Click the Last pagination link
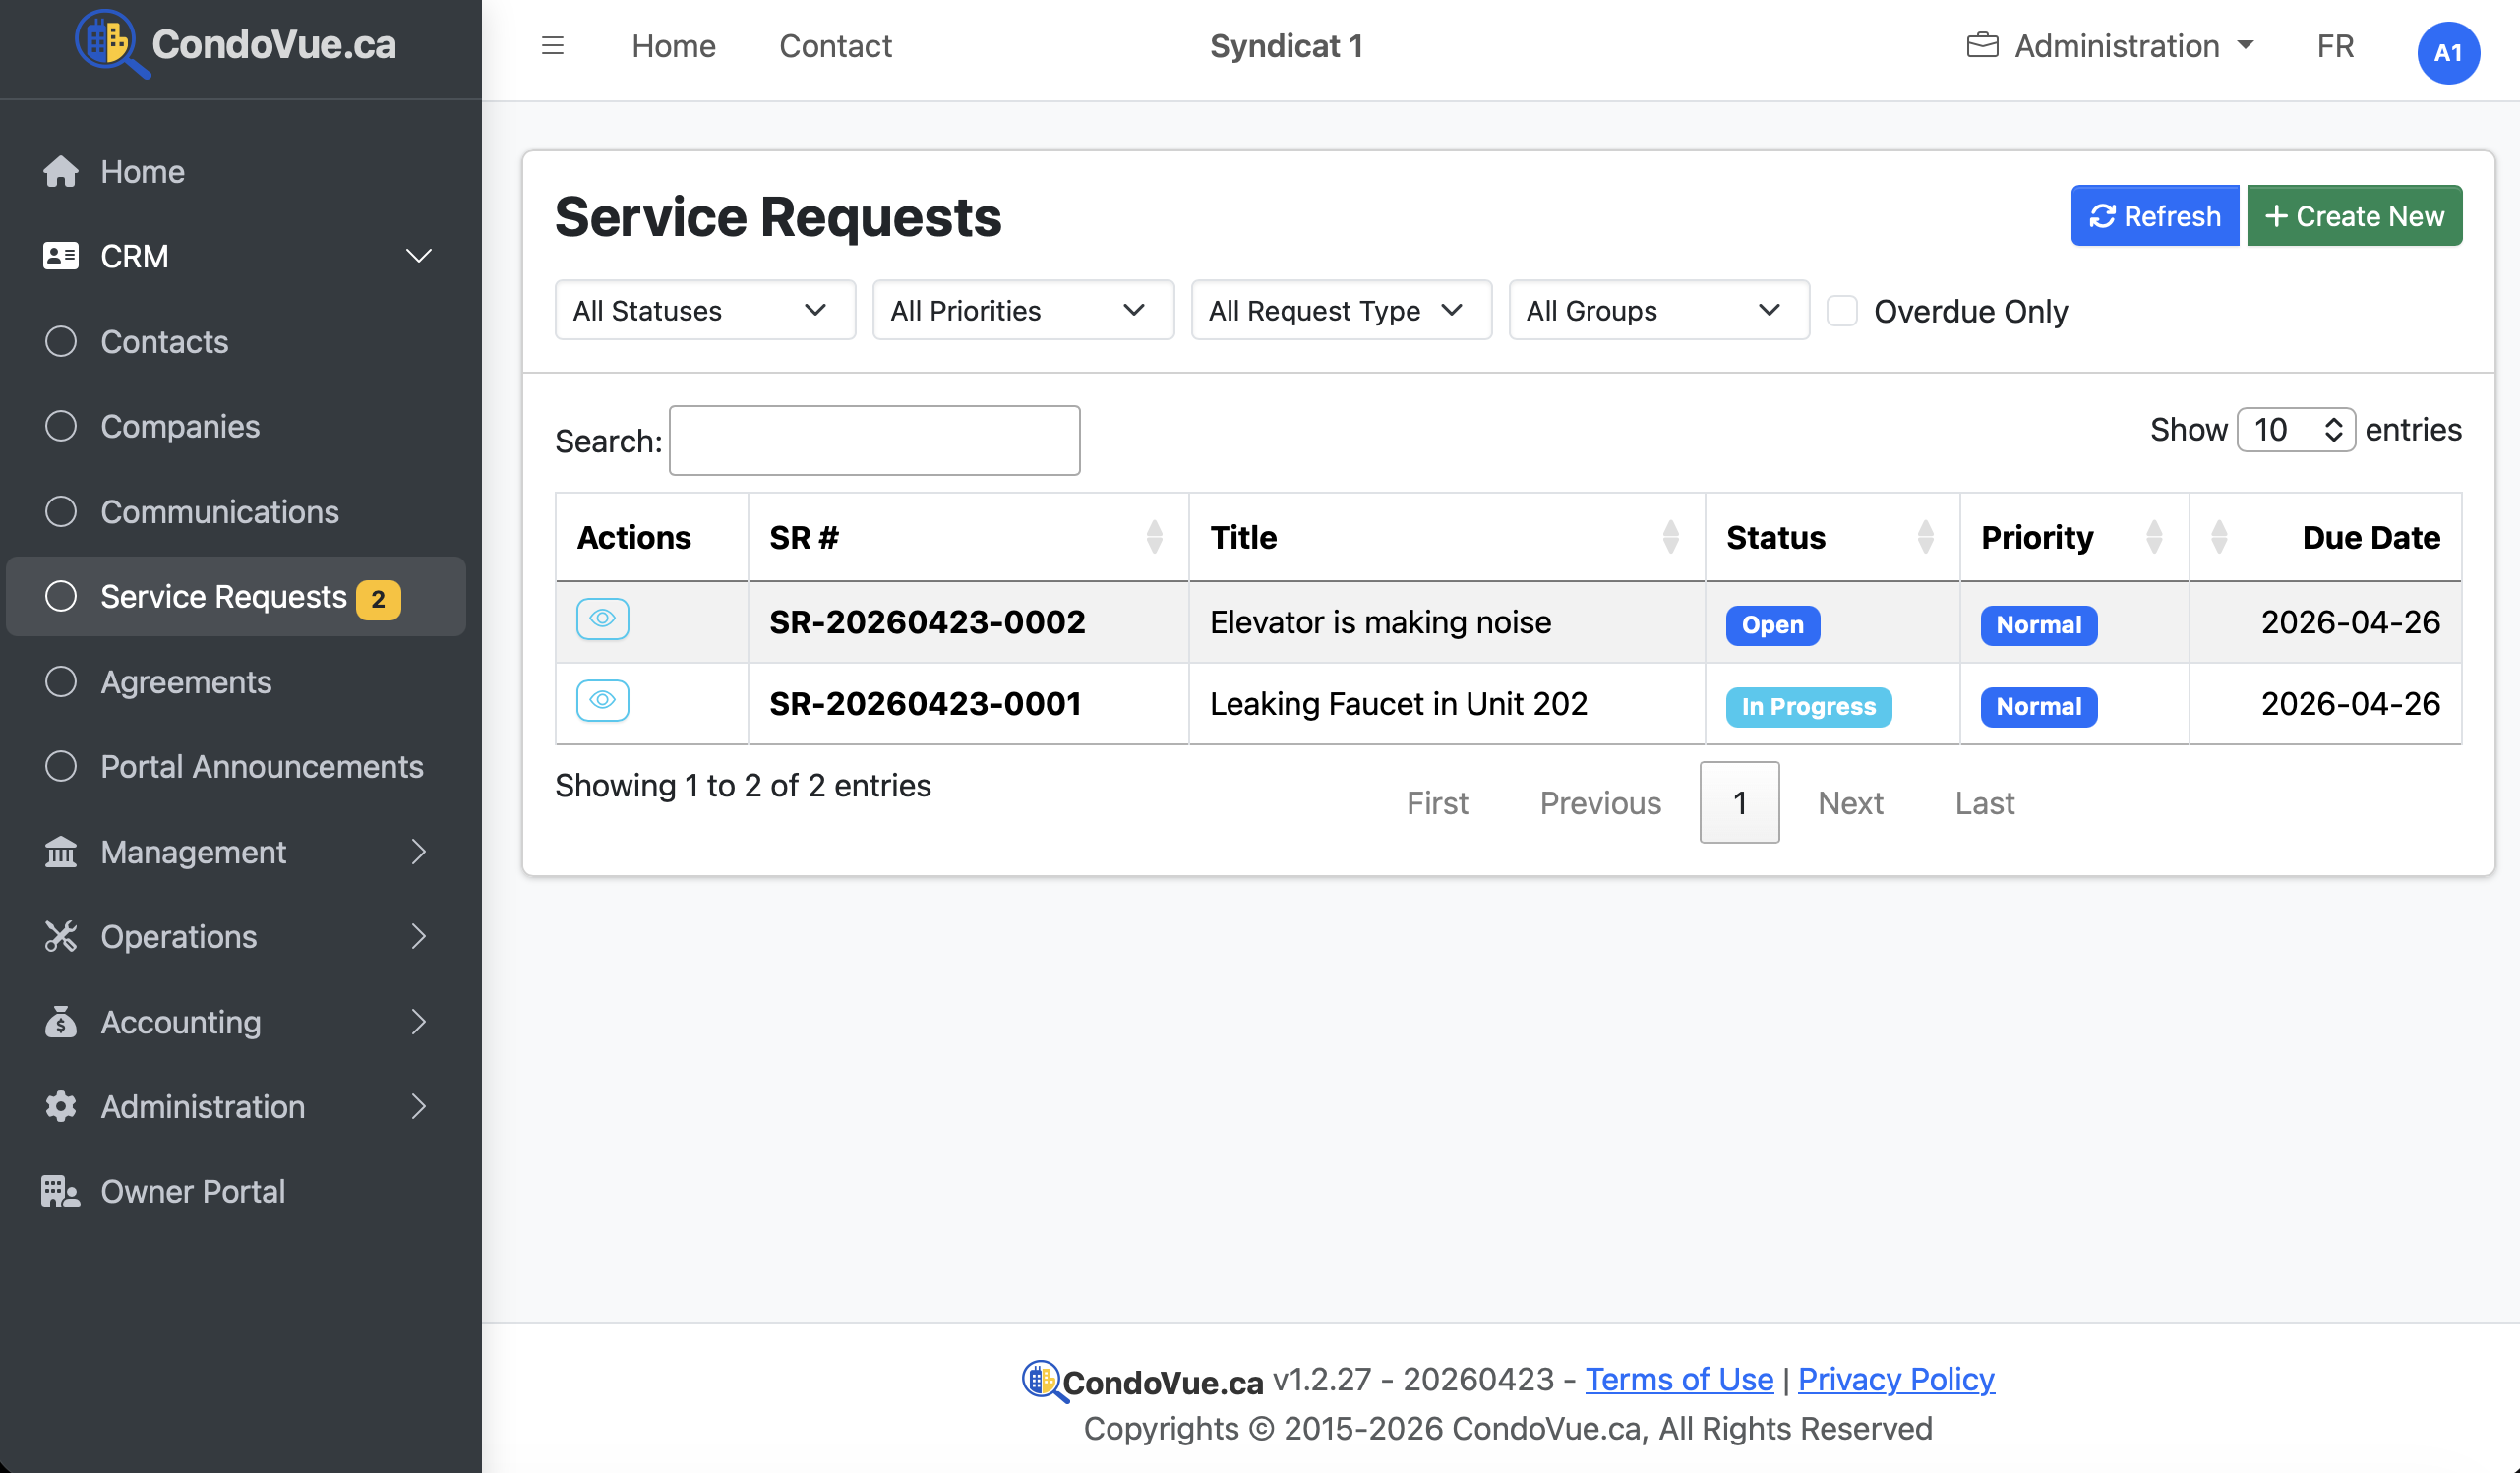 1984,802
